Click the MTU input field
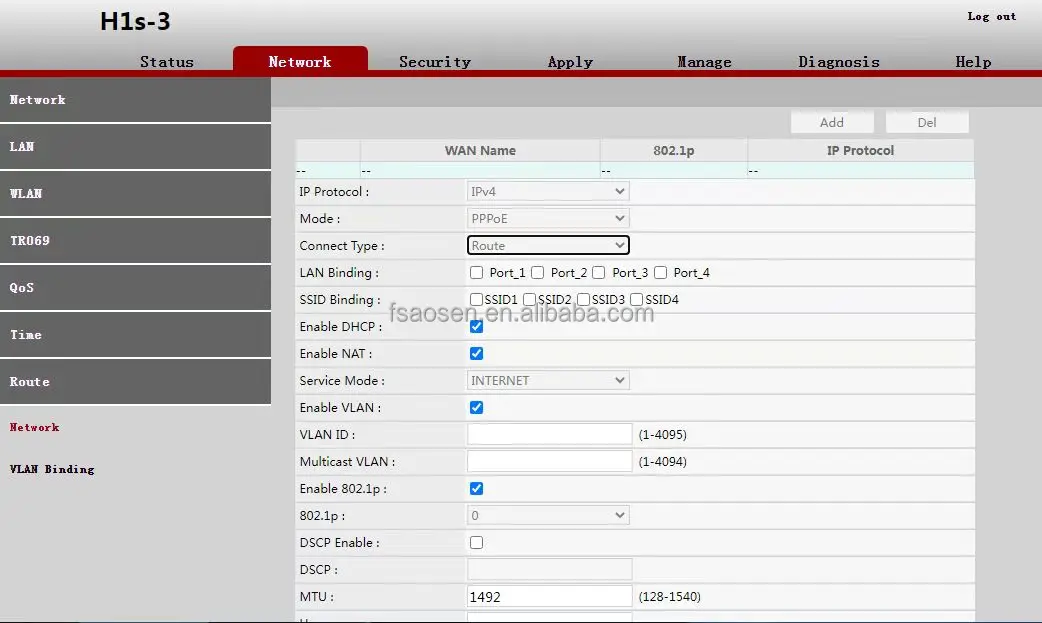The image size is (1042, 623). 549,596
